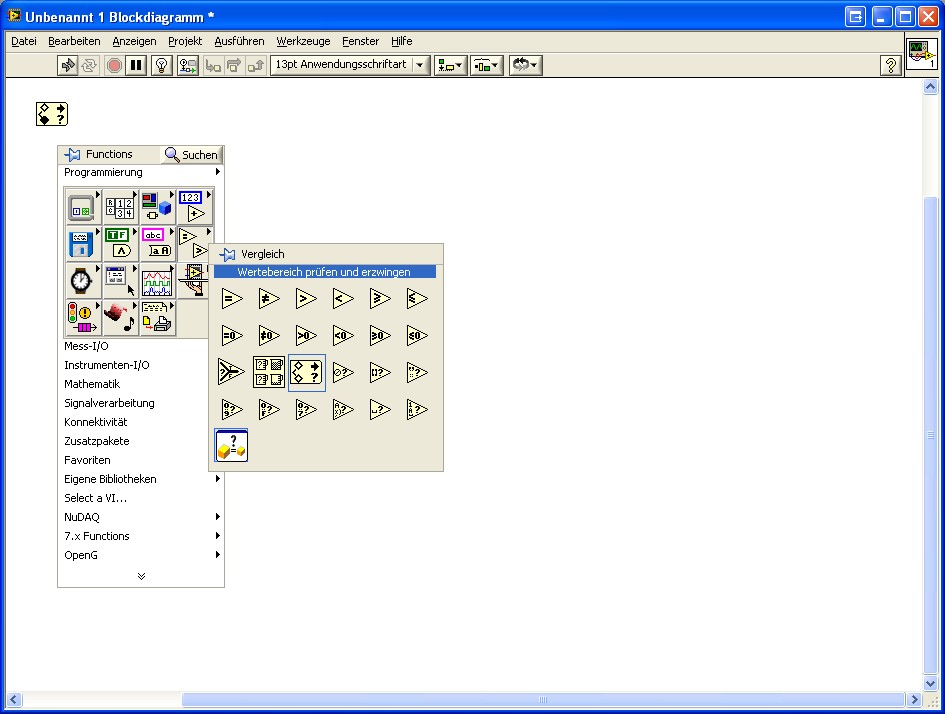Click the Step Over toolbar button

pos(234,65)
